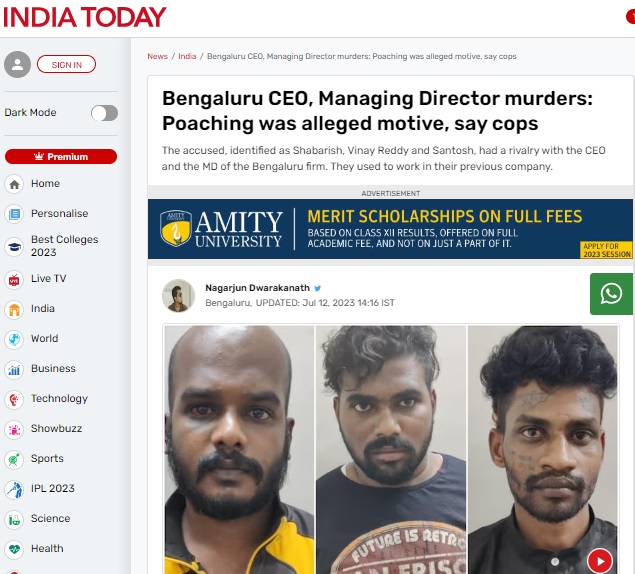Click the SIGN IN button
The height and width of the screenshot is (574, 635).
66,64
